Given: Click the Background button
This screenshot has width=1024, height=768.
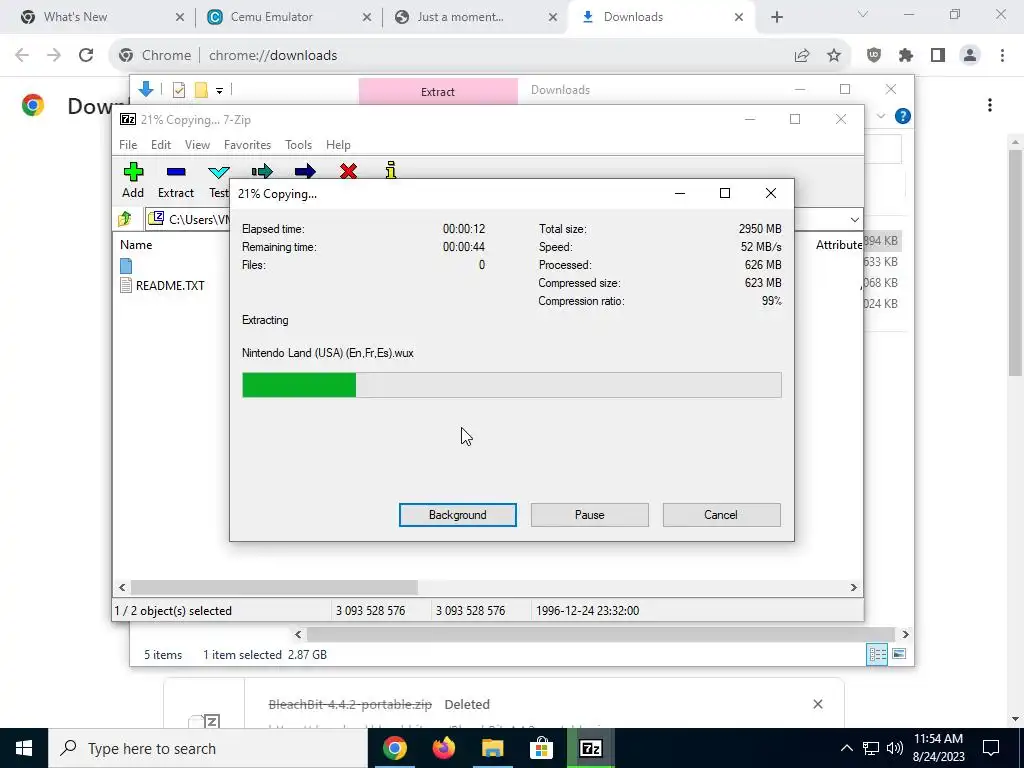Looking at the screenshot, I should (458, 515).
